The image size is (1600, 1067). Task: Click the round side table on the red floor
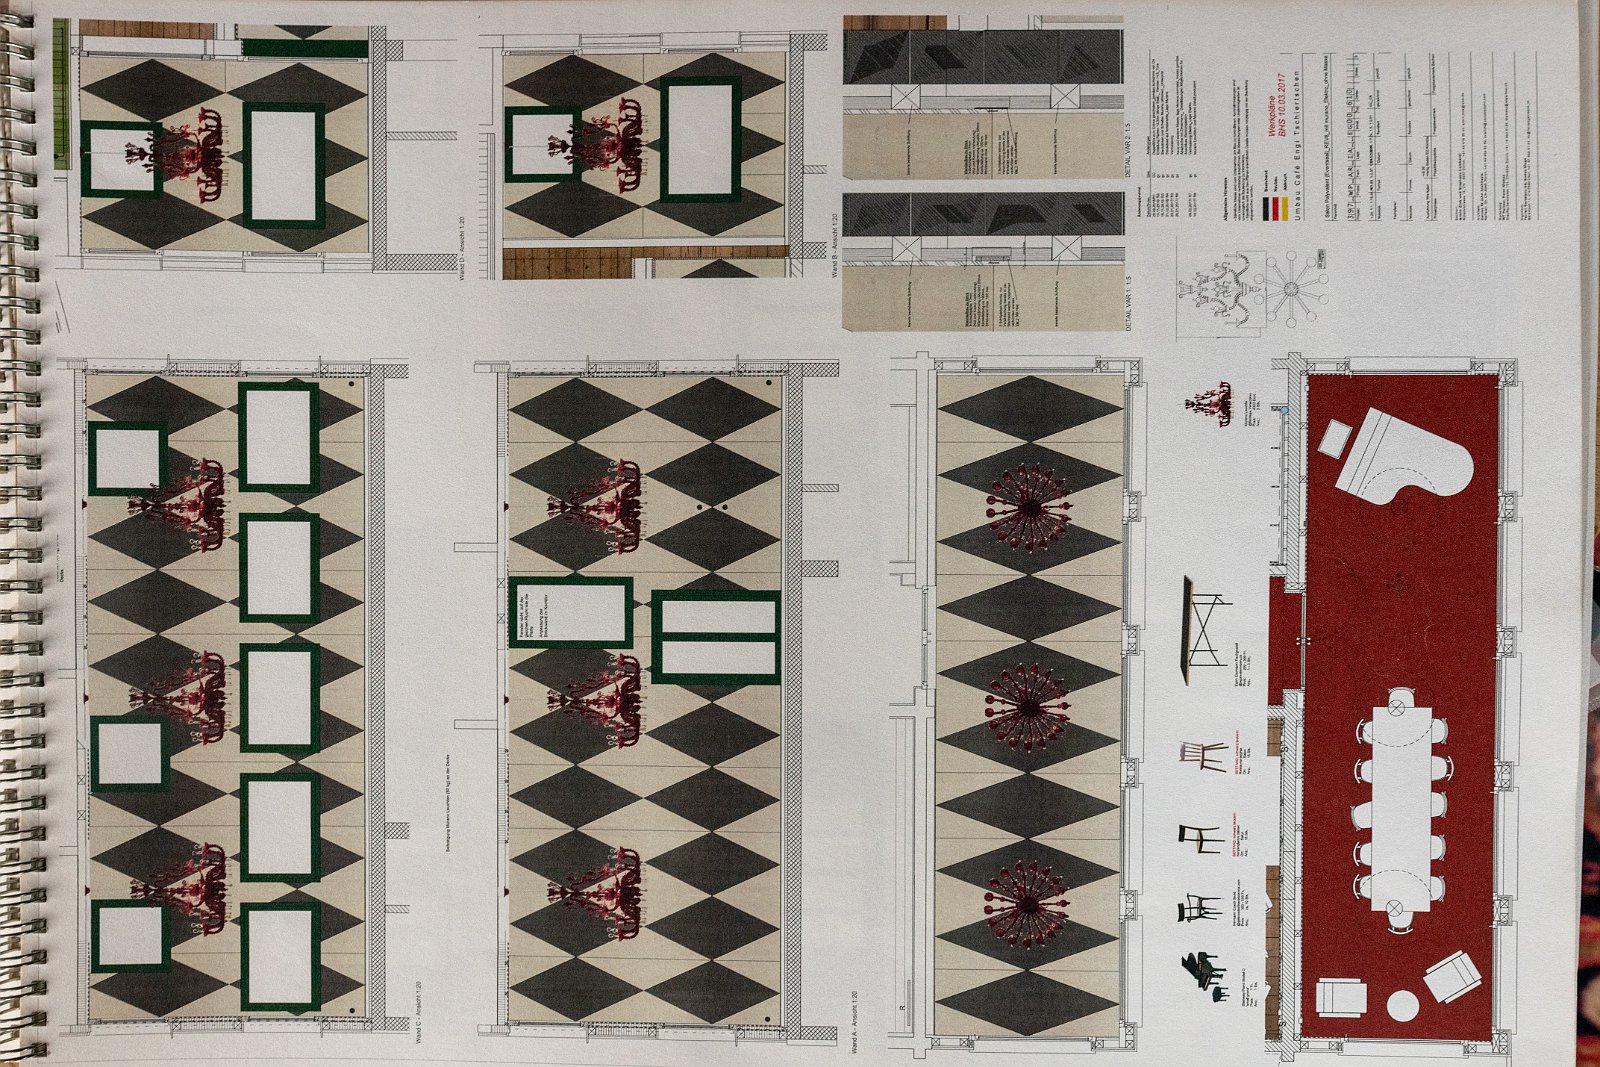(x=1402, y=1005)
